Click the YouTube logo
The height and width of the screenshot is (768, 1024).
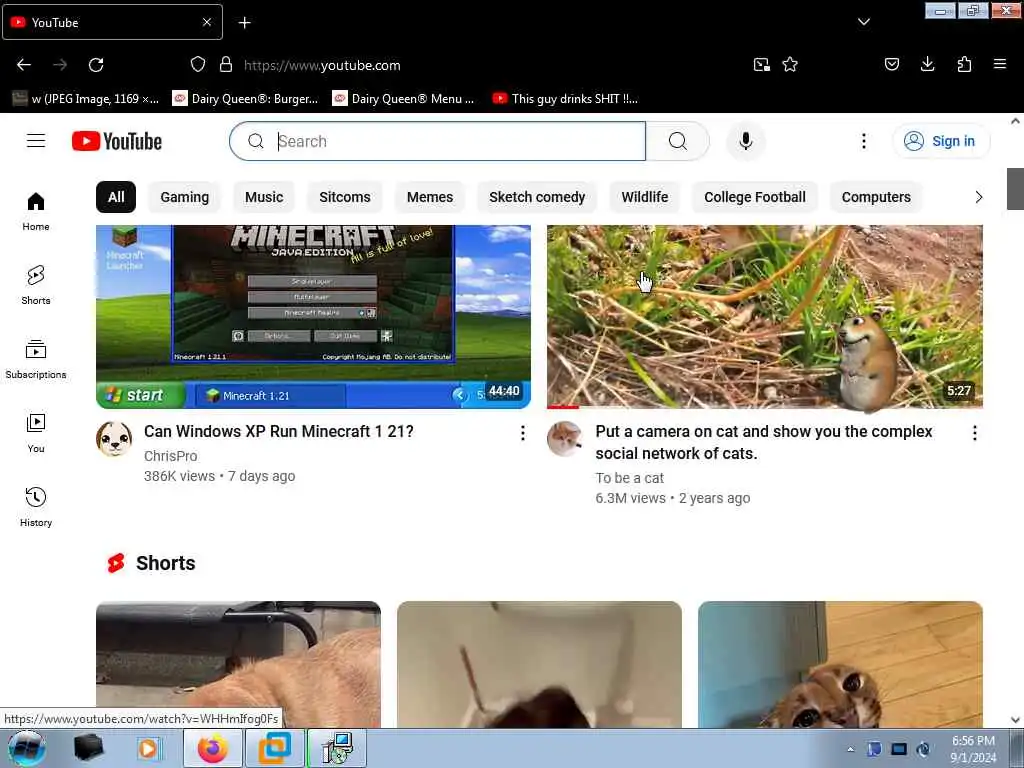[x=117, y=141]
